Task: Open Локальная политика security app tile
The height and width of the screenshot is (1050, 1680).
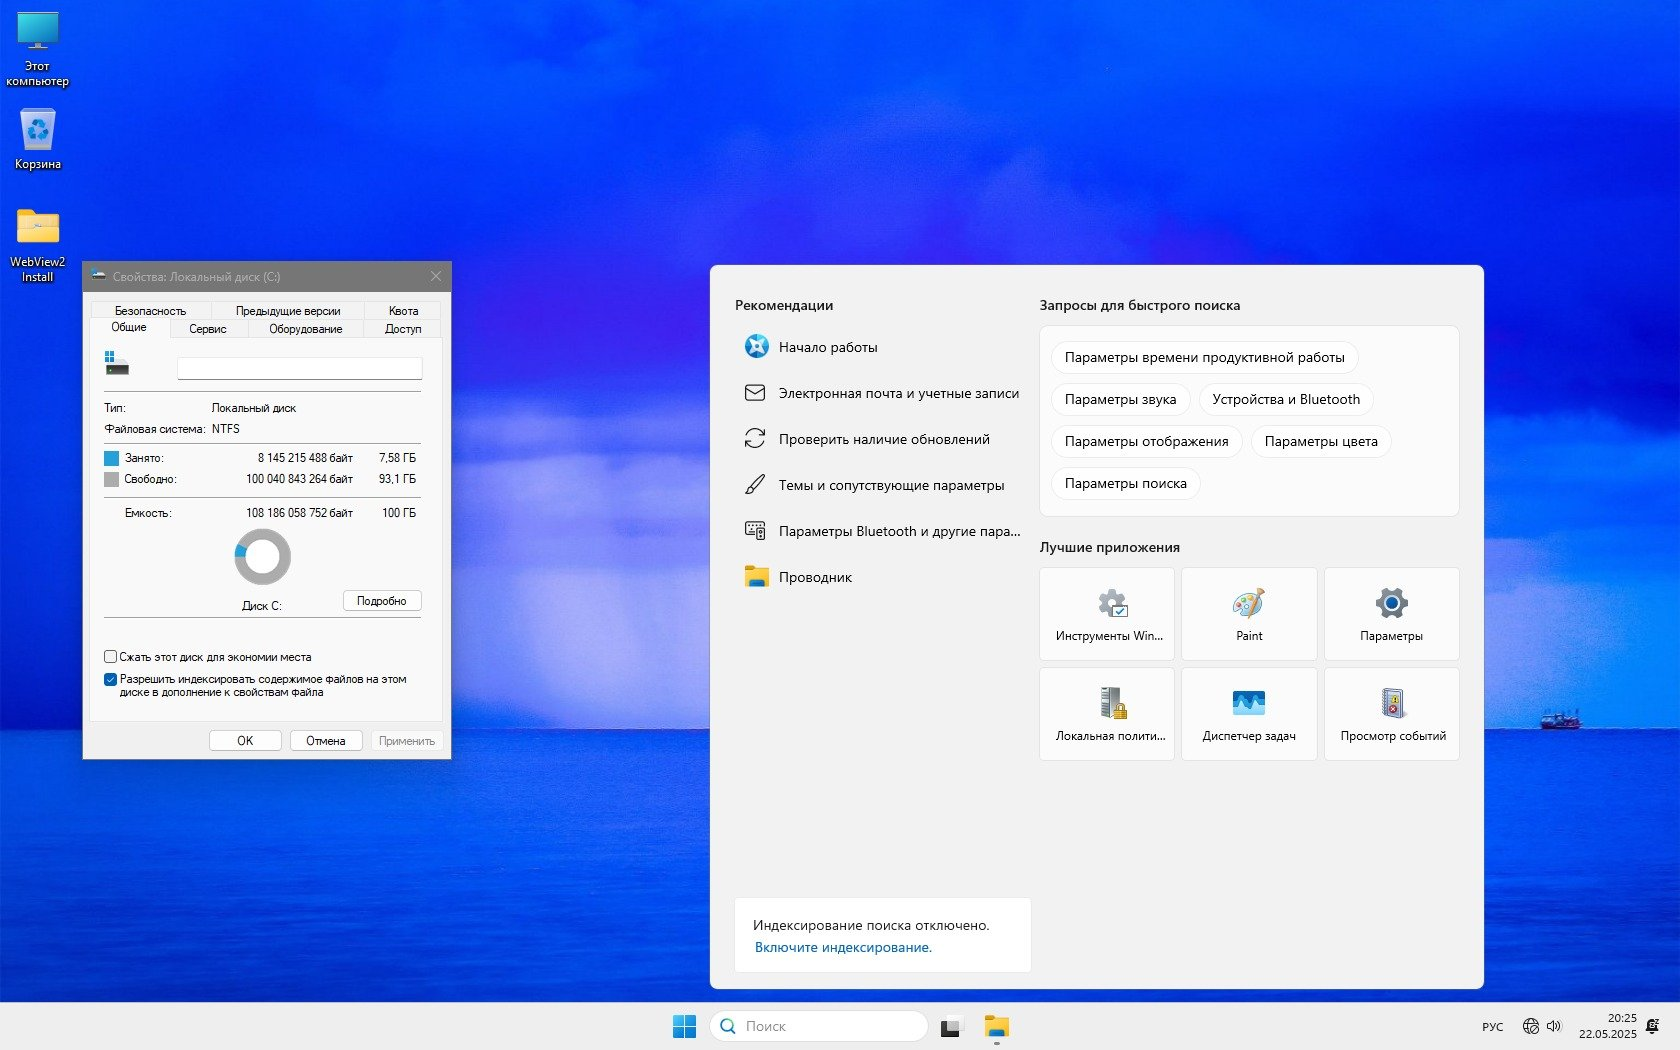Action: click(1107, 713)
